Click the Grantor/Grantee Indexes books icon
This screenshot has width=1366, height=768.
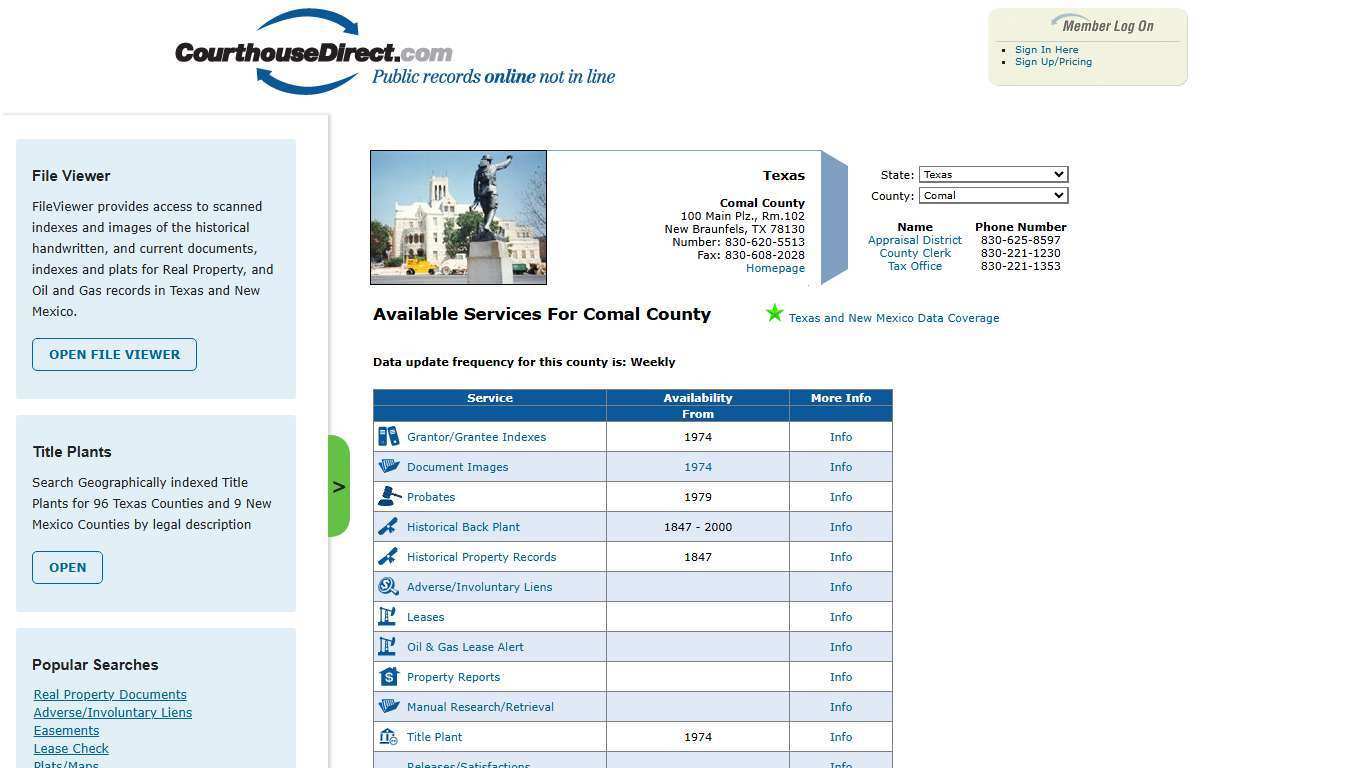389,436
